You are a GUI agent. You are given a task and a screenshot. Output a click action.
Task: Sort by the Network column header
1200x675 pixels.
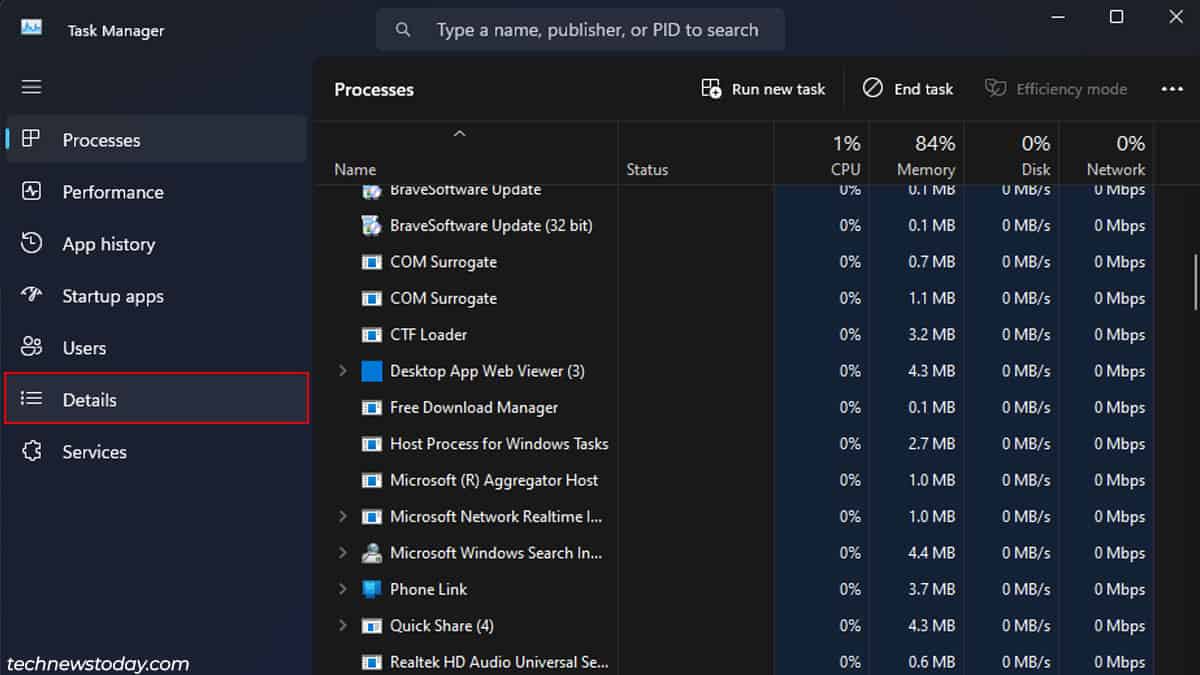(x=1106, y=154)
